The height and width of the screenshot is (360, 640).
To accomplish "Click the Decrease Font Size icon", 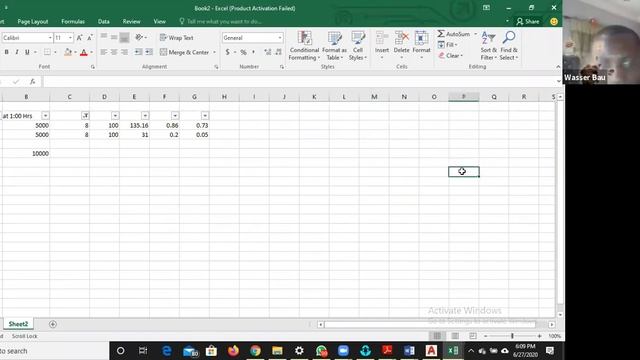I will [x=90, y=38].
